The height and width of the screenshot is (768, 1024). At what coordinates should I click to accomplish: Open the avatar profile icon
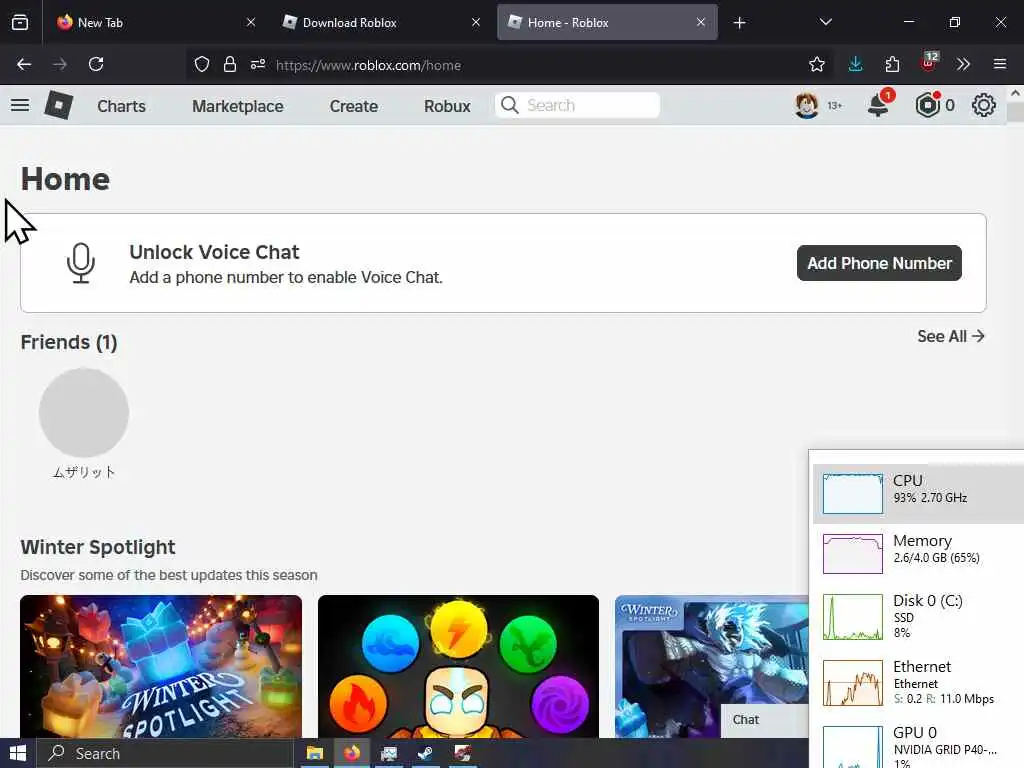click(807, 105)
